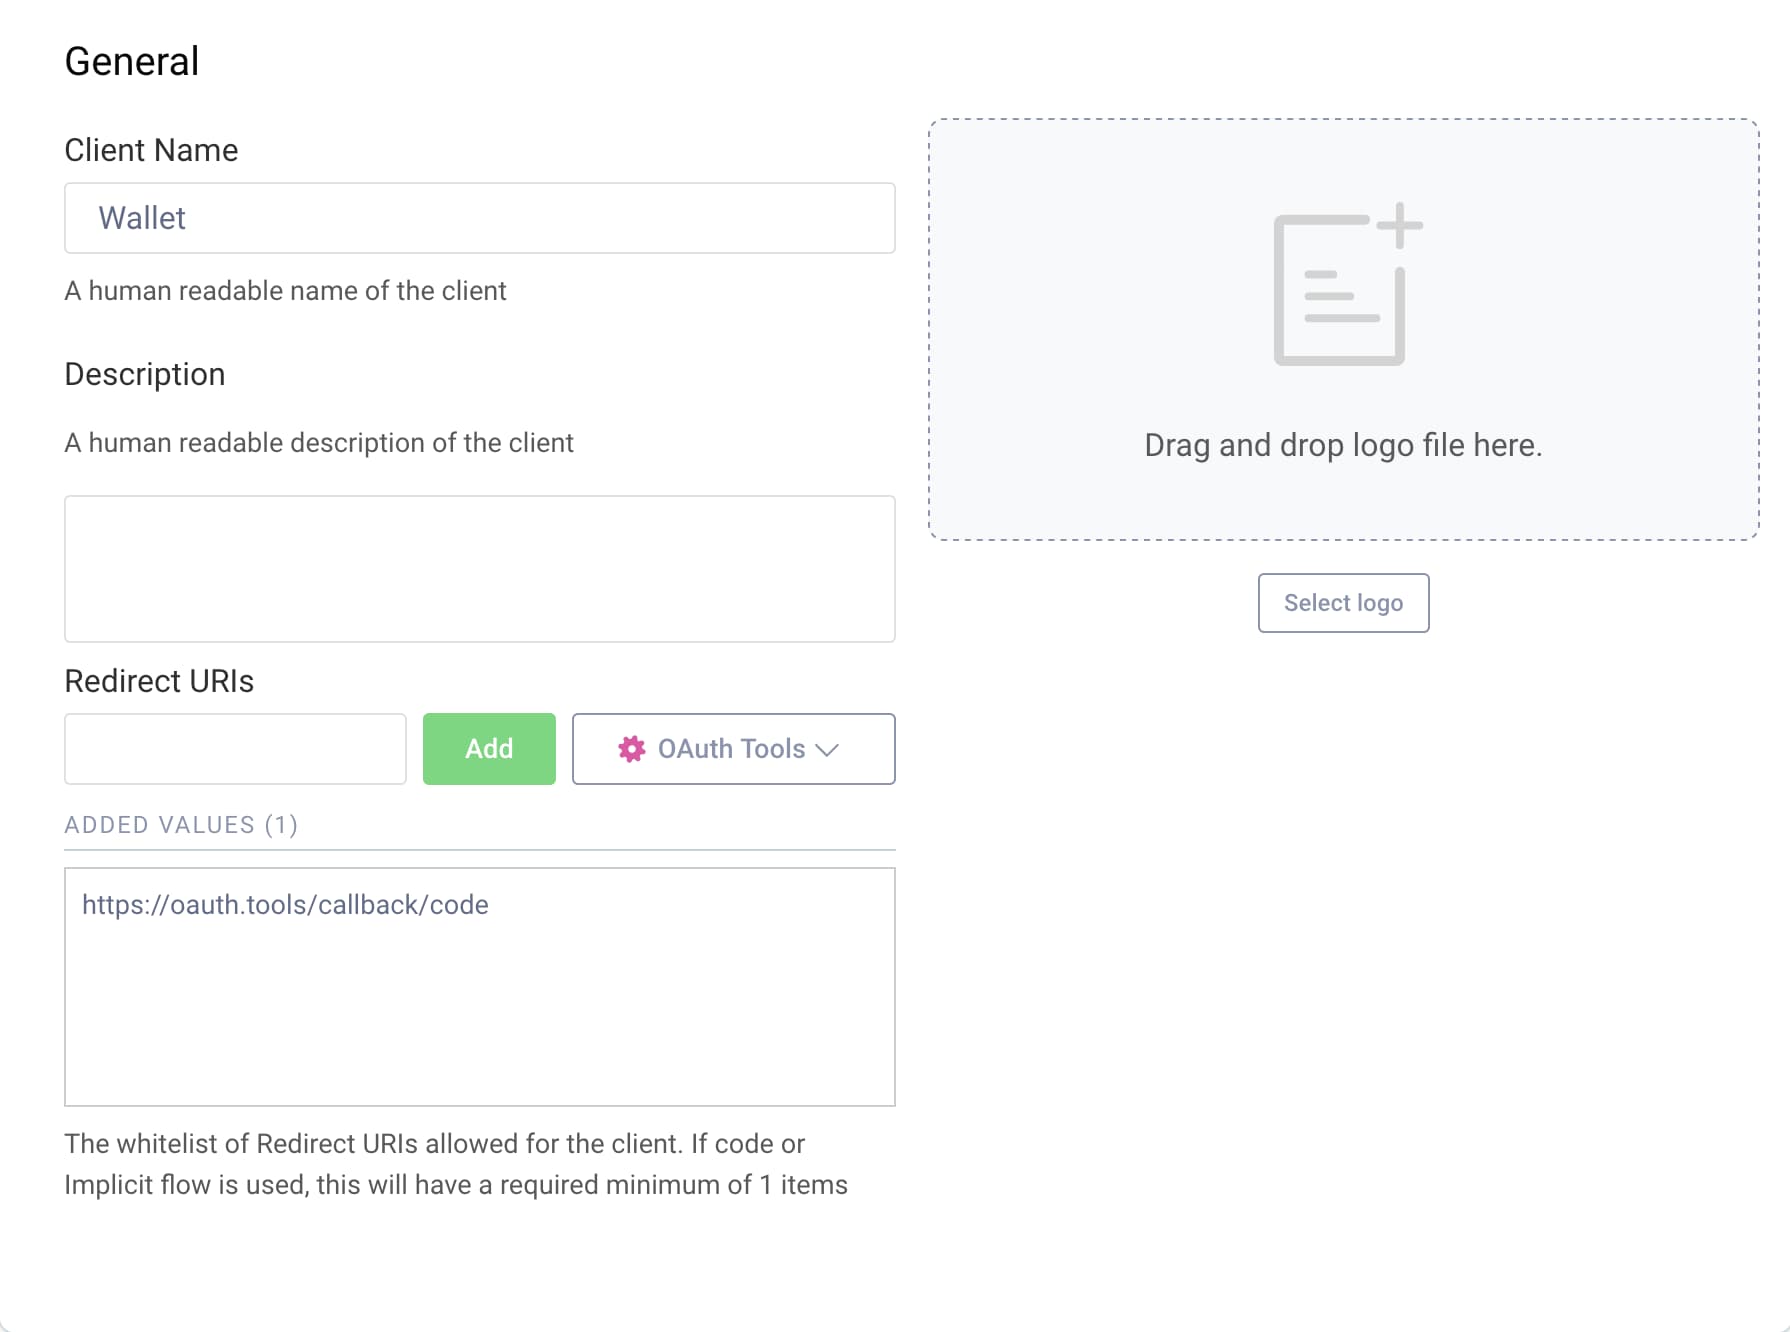Select the oauth.tools/callback/code redirect URI
Image resolution: width=1790 pixels, height=1332 pixels.
pos(286,904)
